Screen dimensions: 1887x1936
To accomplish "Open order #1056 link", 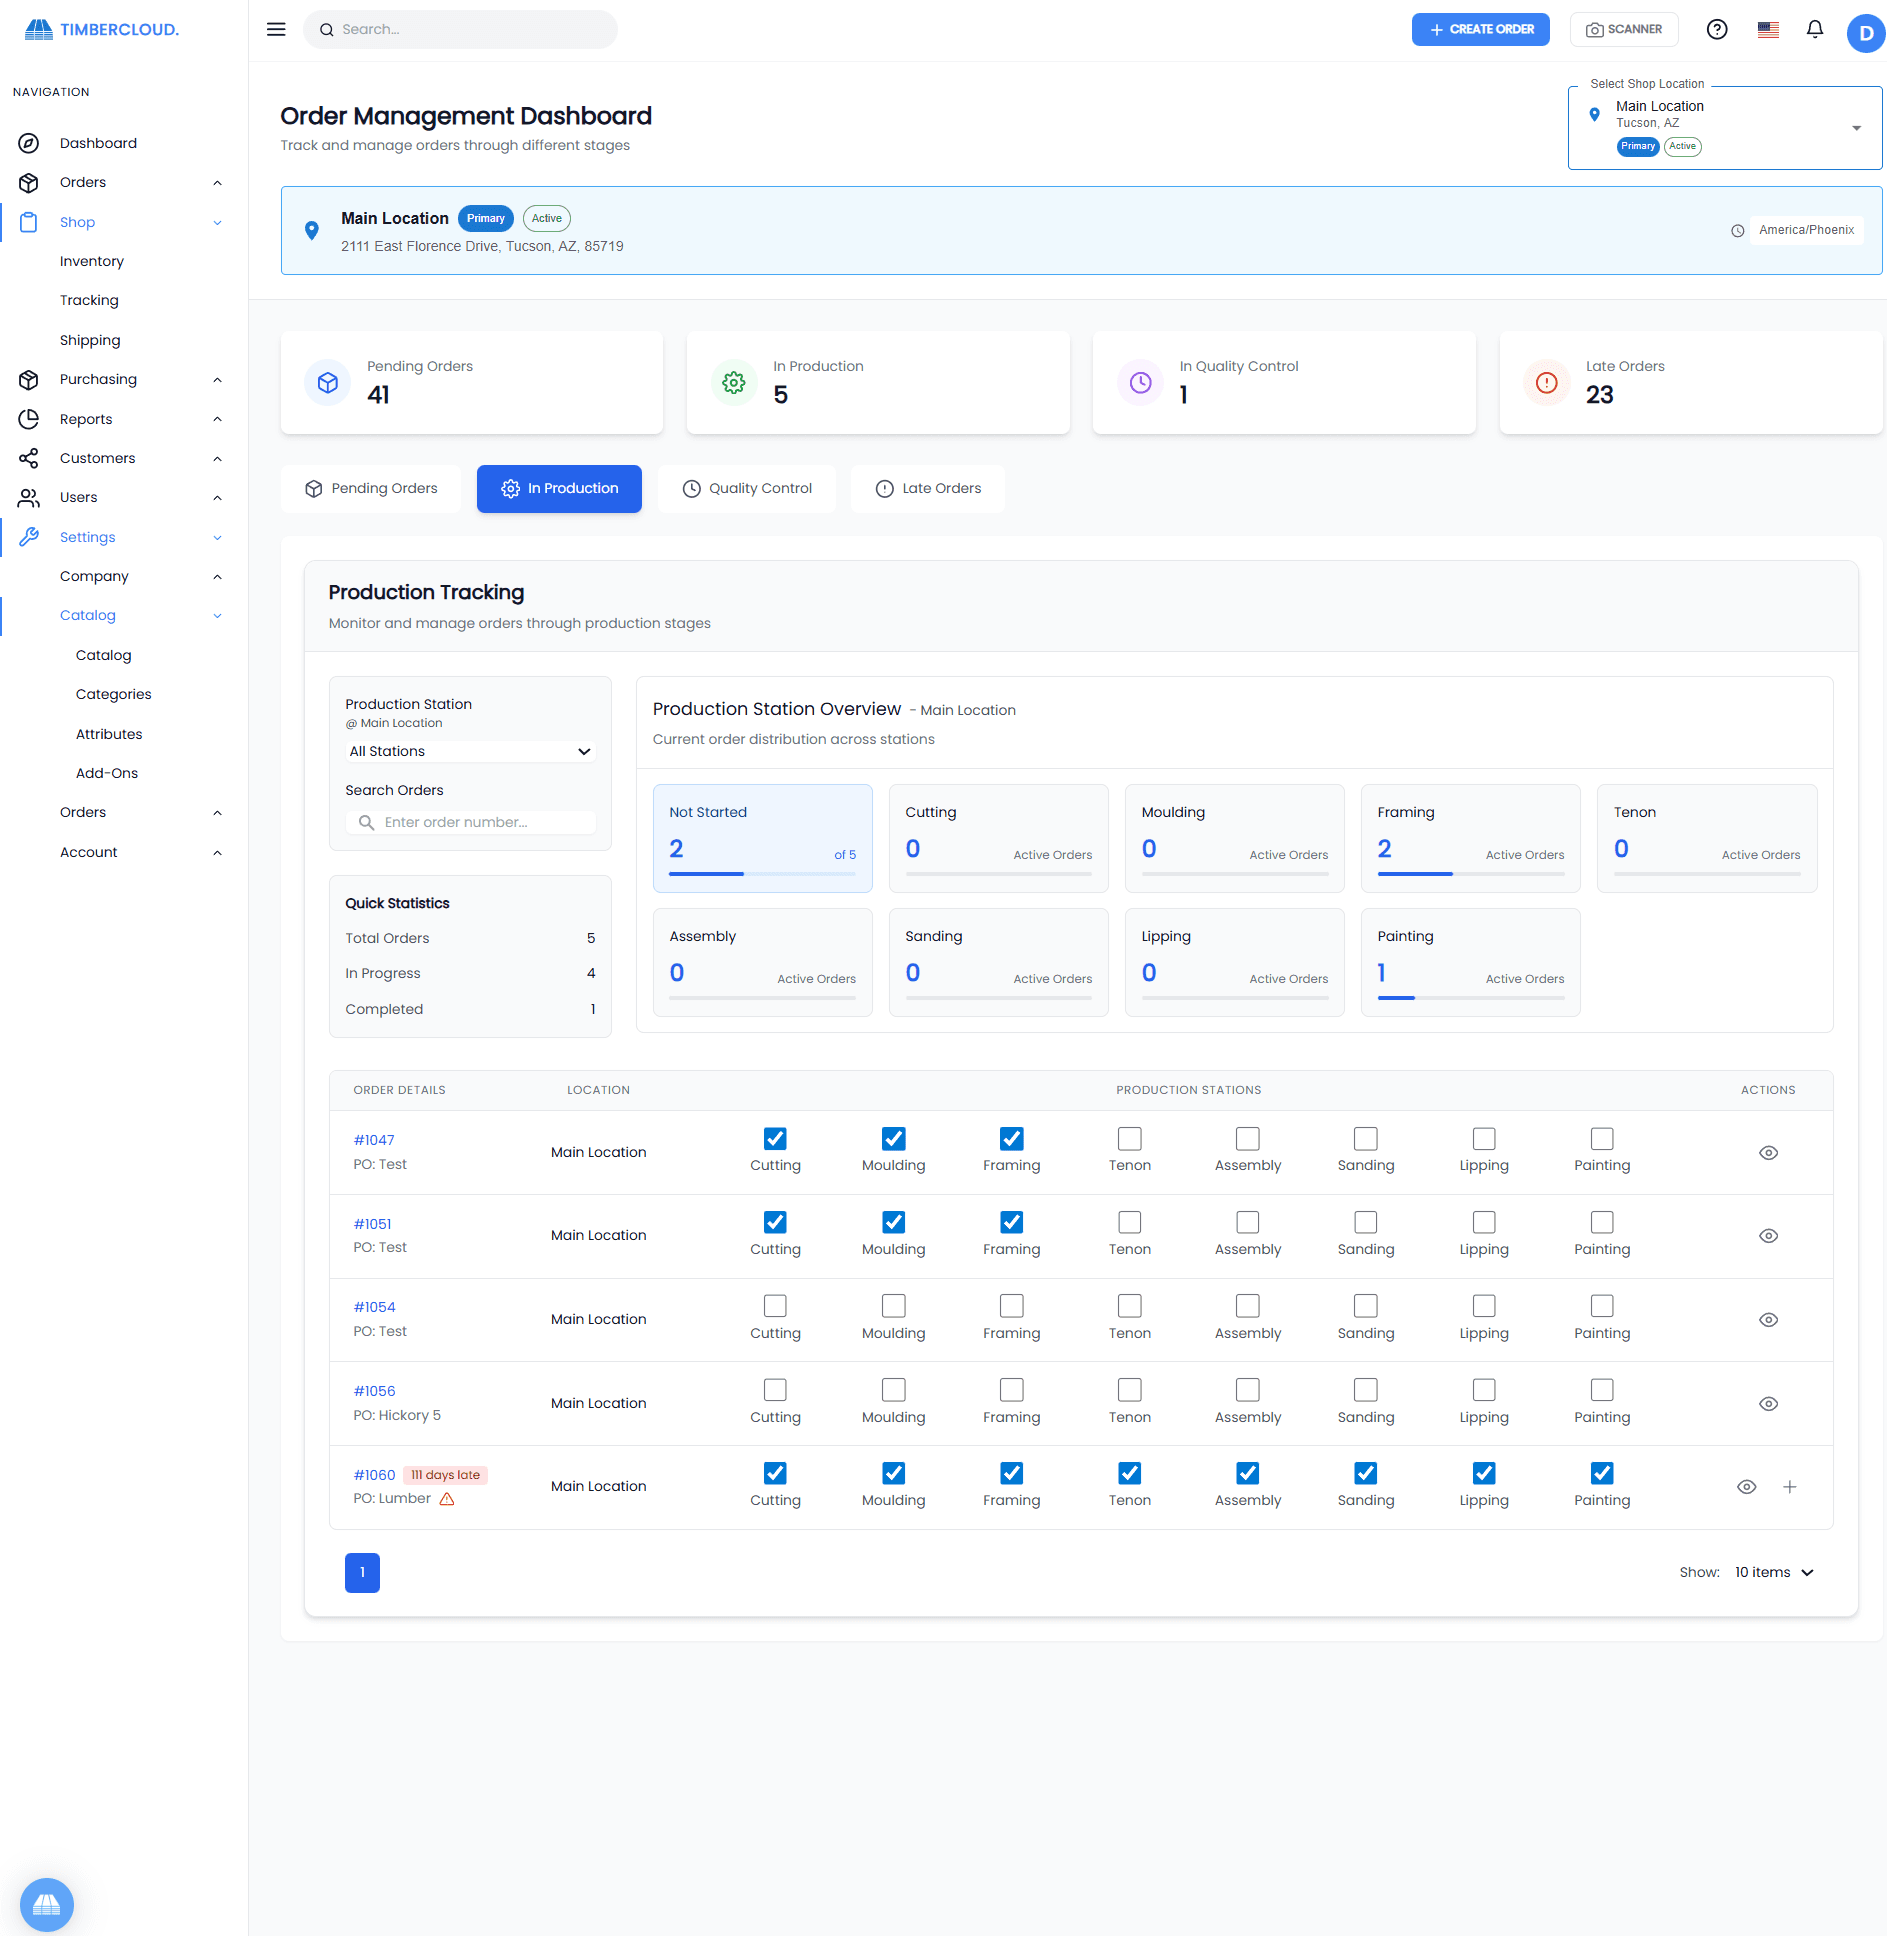I will (x=374, y=1390).
